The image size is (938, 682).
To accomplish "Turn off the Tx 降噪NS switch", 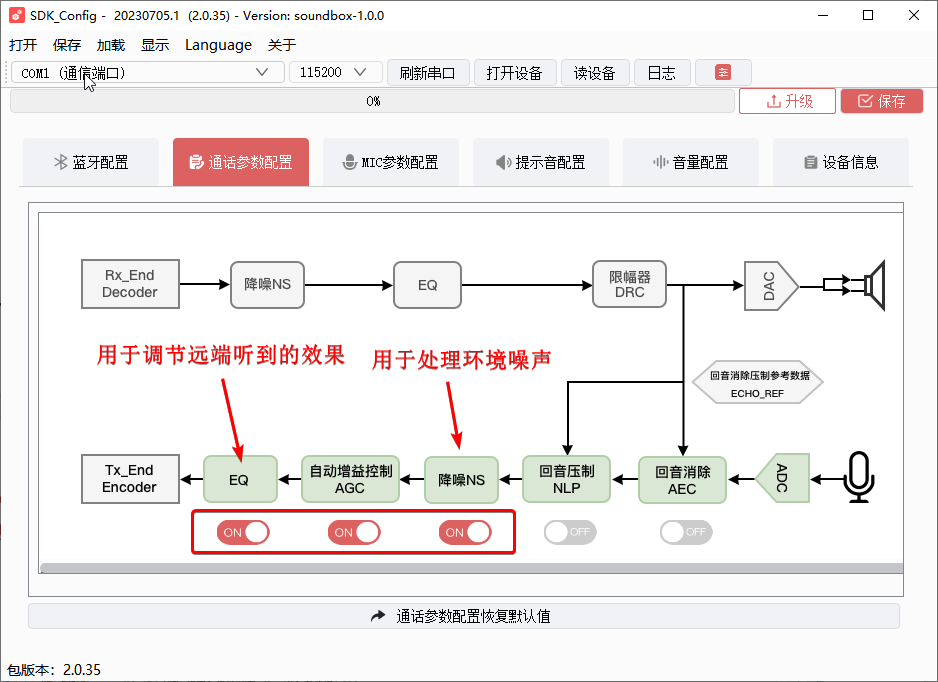I will pos(465,532).
